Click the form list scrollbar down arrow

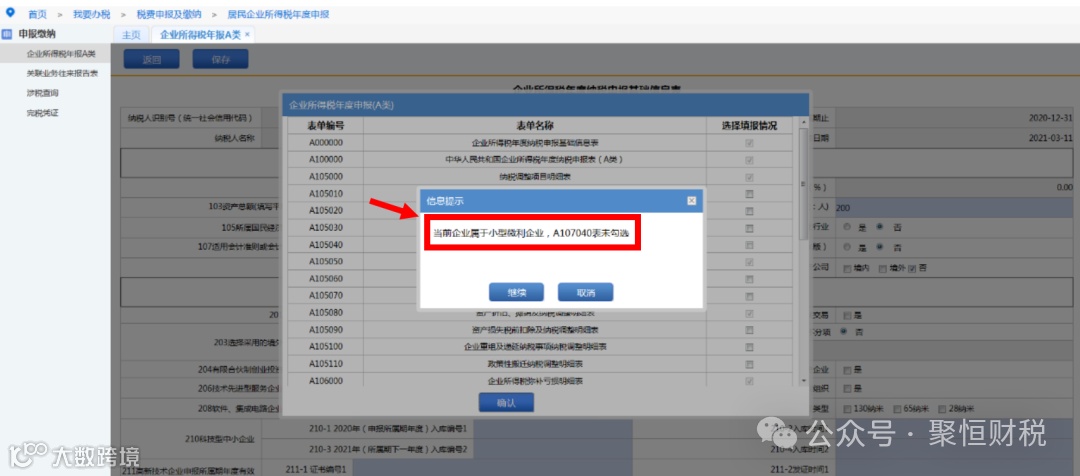point(803,380)
